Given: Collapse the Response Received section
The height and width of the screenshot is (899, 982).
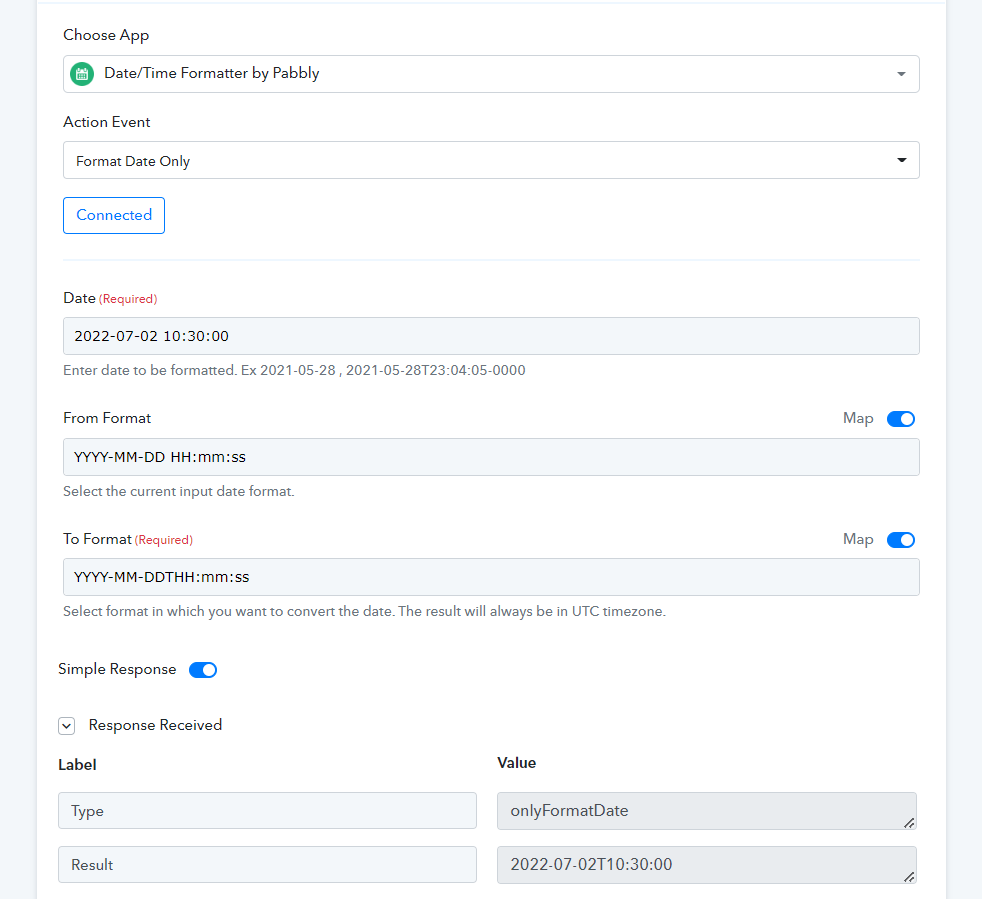Looking at the screenshot, I should [66, 725].
